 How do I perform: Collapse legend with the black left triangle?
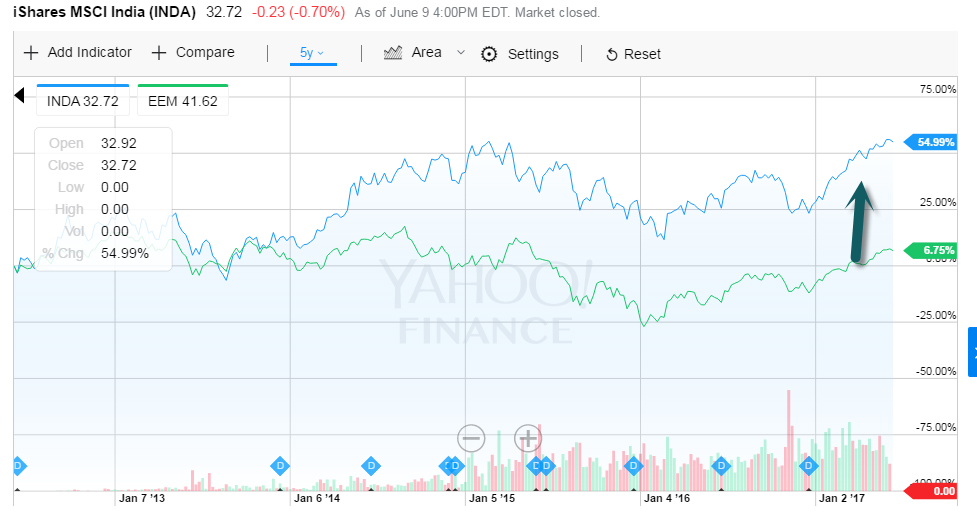(19, 95)
